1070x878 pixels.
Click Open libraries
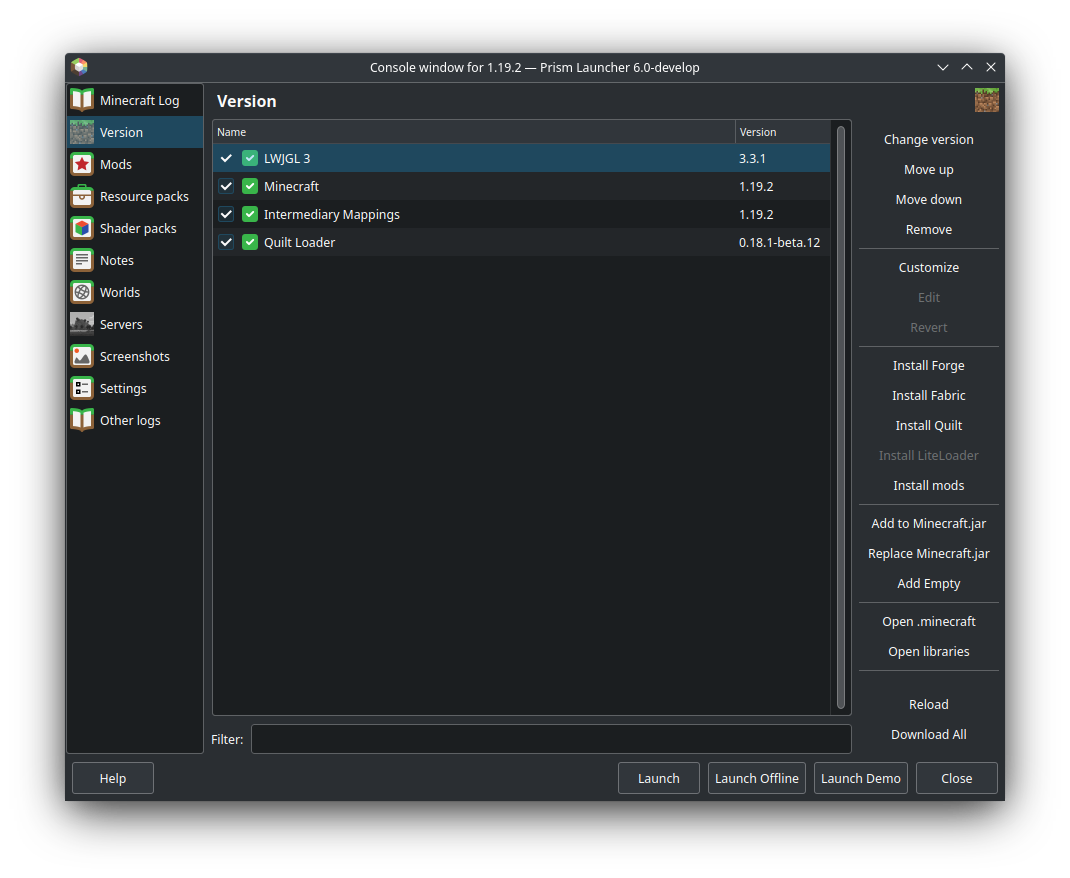click(x=928, y=652)
